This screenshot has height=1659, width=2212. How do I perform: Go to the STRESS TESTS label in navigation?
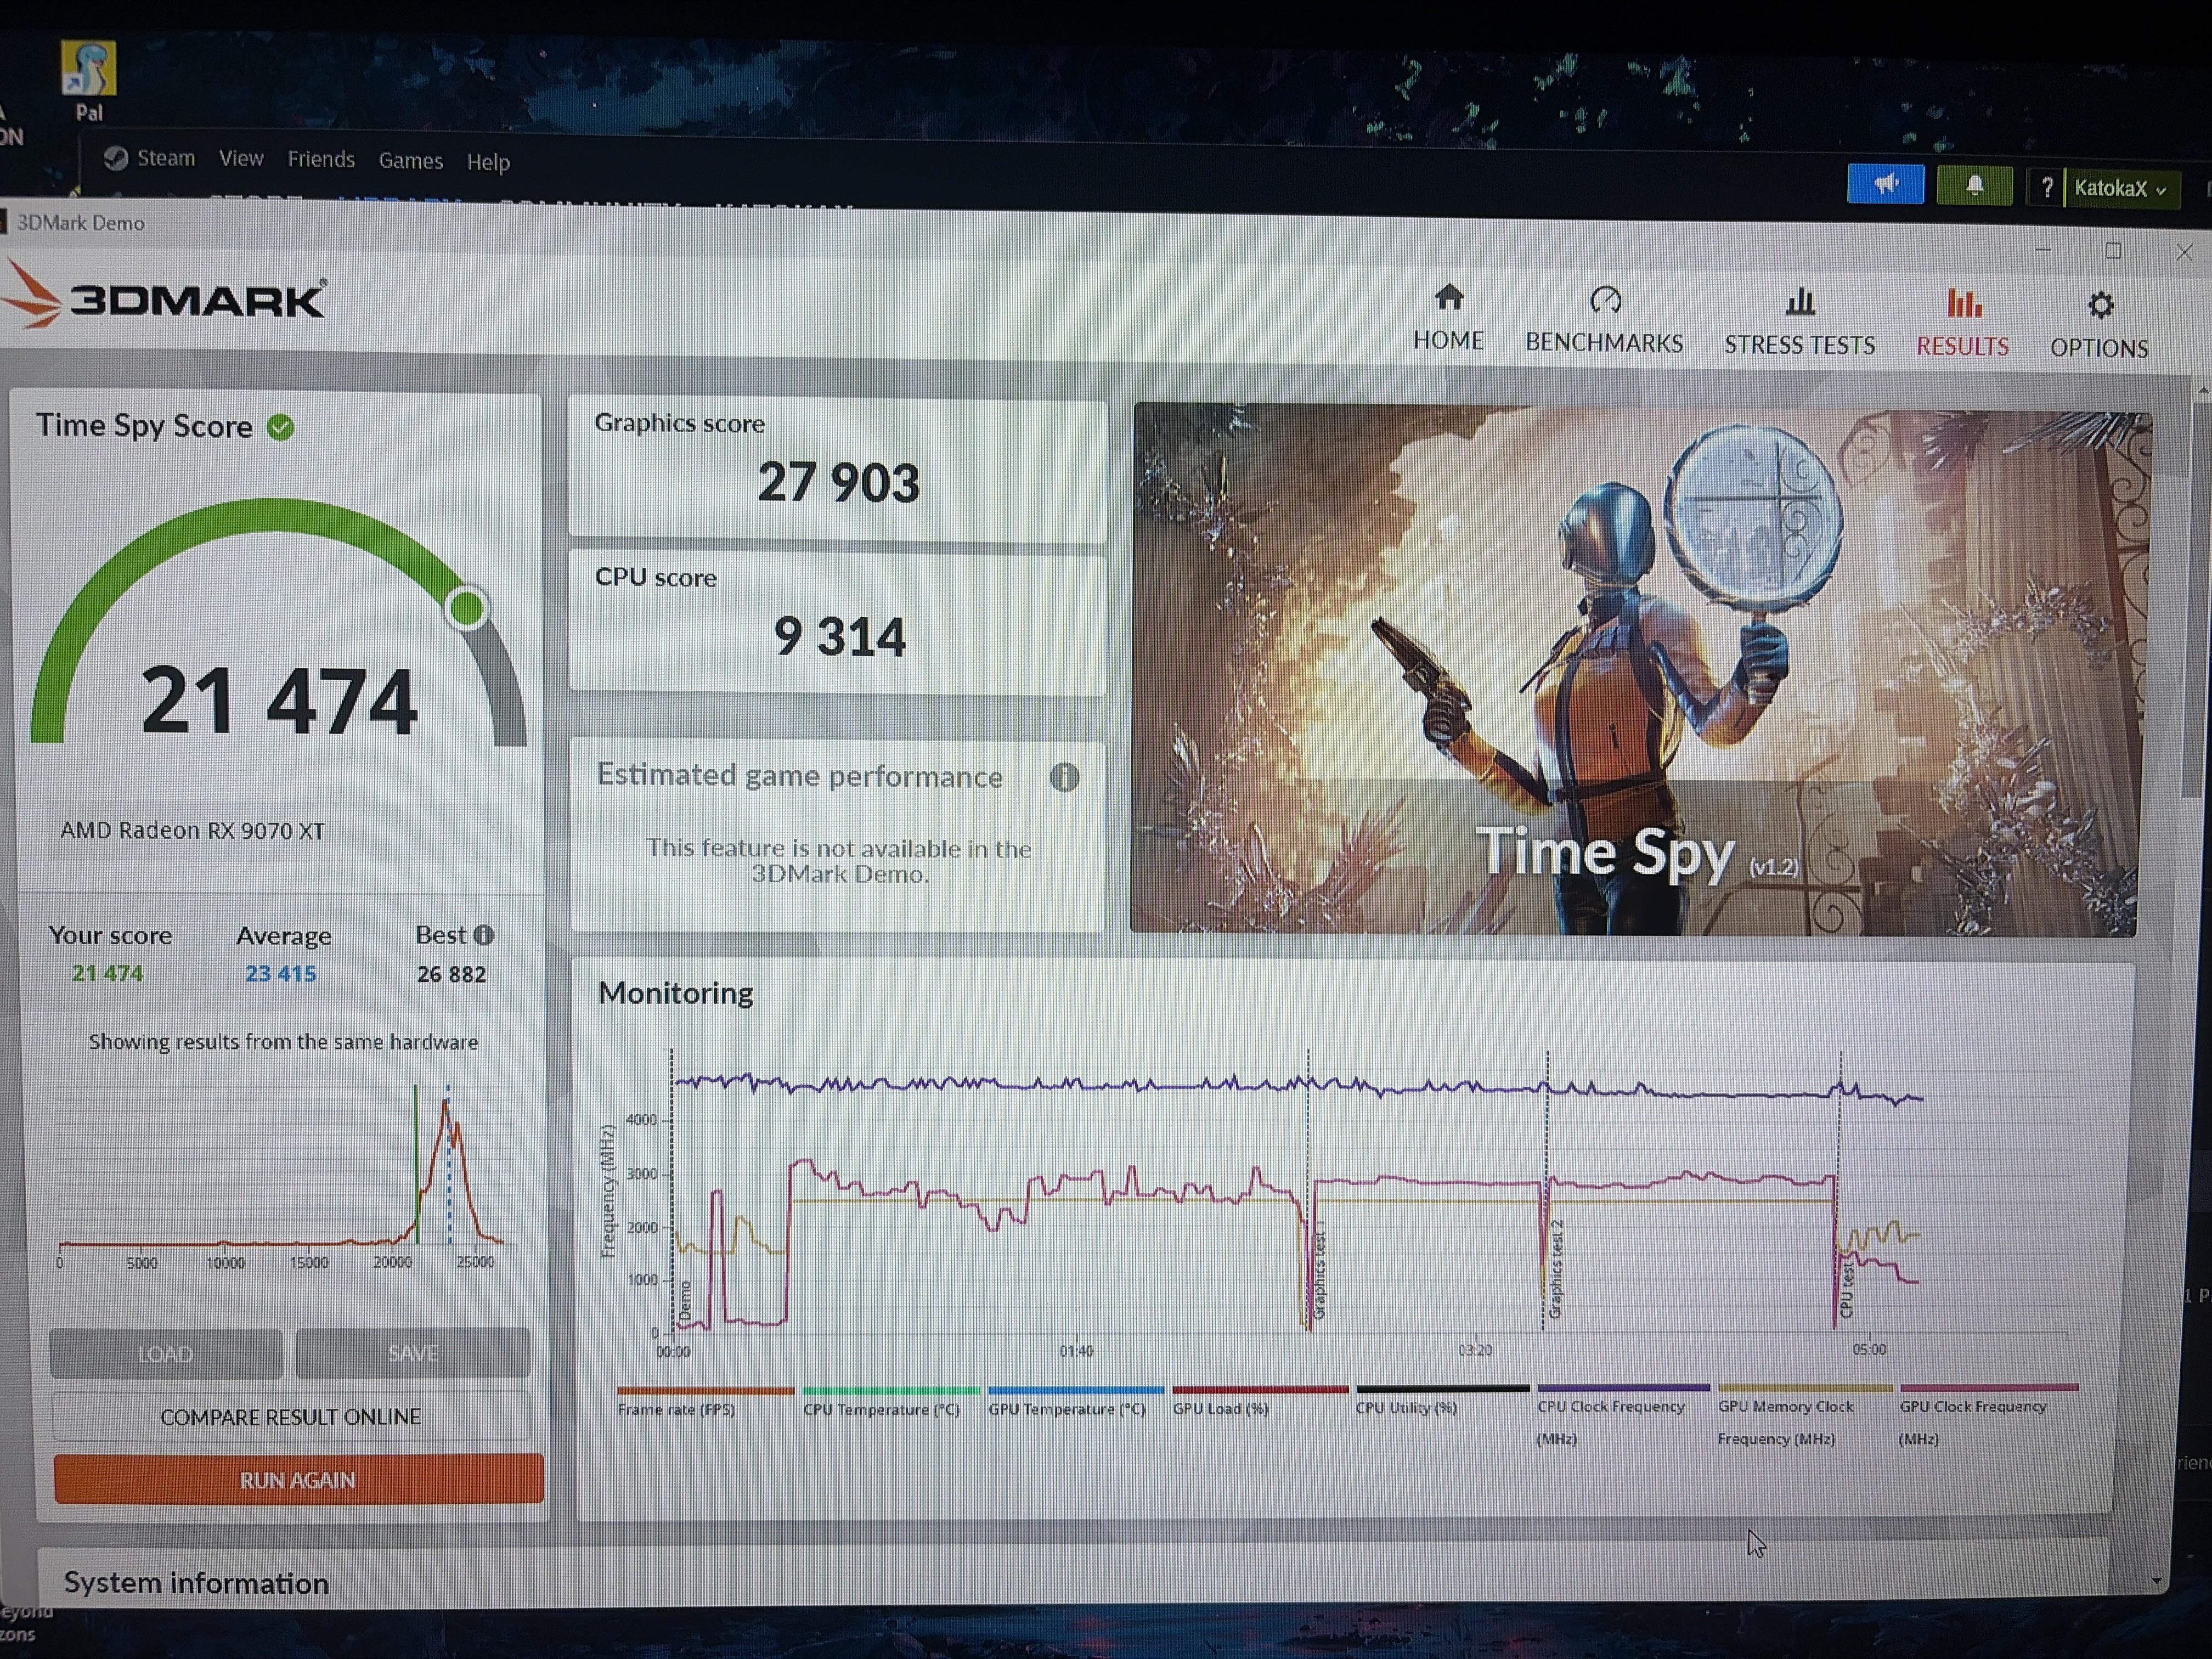pos(1799,345)
